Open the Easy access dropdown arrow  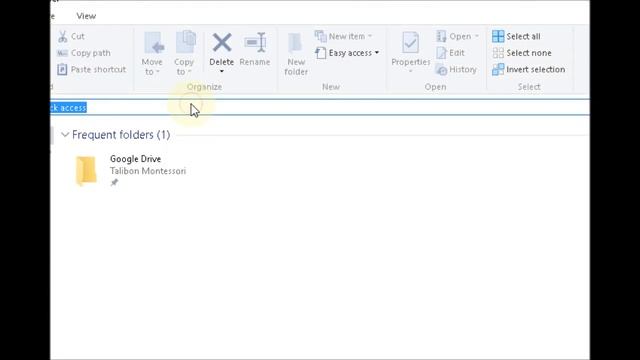pyautogui.click(x=377, y=53)
